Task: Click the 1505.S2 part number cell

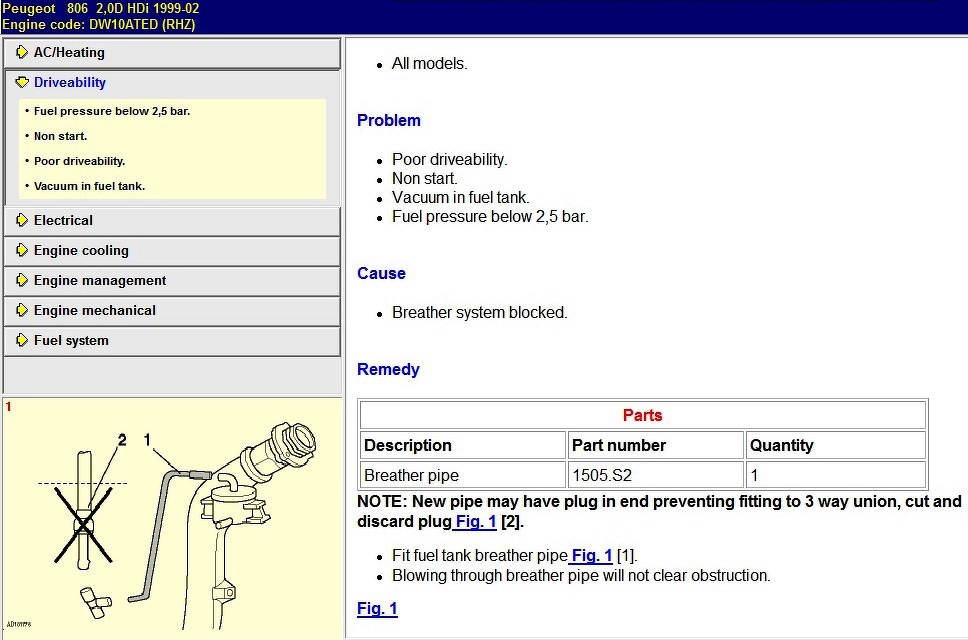Action: click(656, 475)
